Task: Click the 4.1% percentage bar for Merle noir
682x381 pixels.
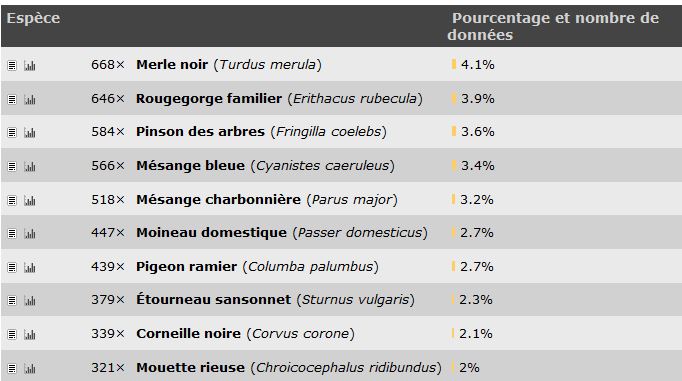Action: pos(454,64)
